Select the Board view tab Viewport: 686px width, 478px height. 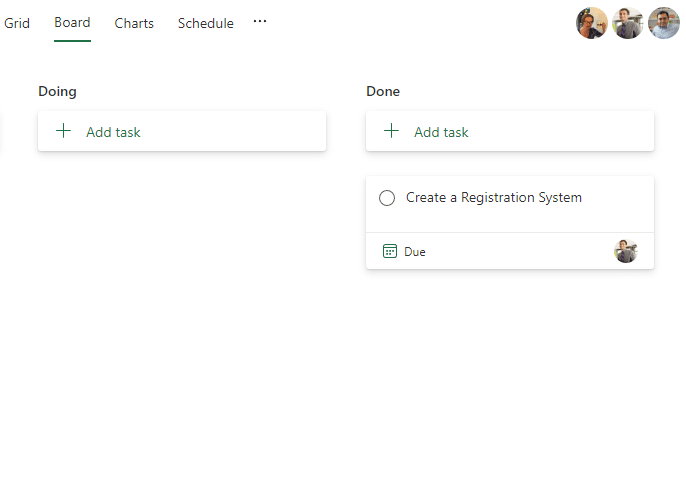(x=72, y=23)
